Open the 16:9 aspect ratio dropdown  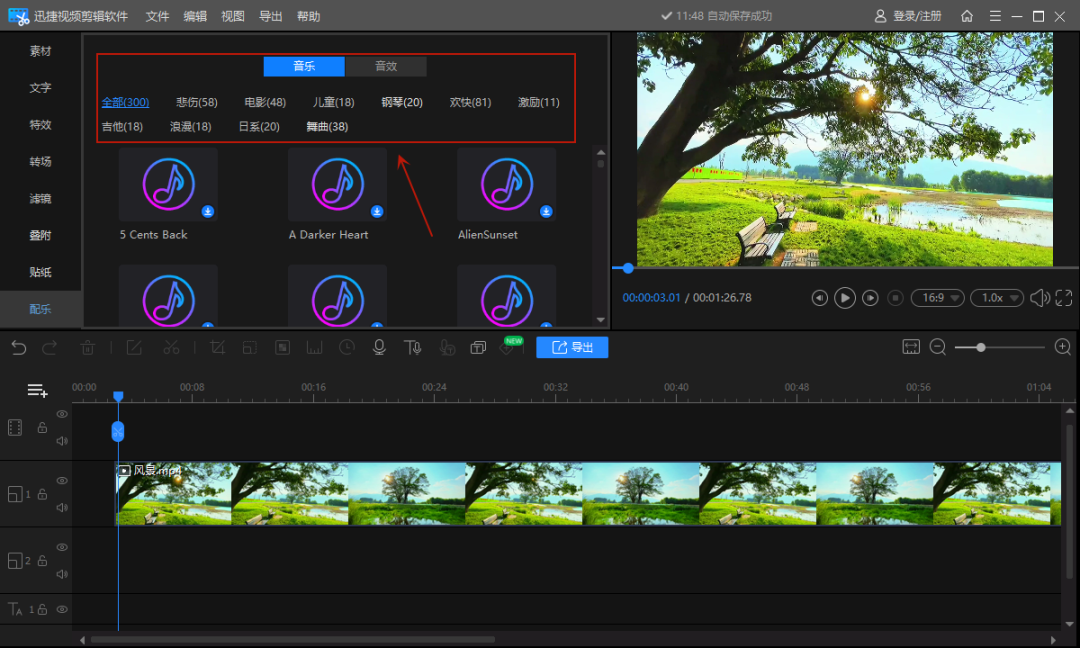point(937,298)
